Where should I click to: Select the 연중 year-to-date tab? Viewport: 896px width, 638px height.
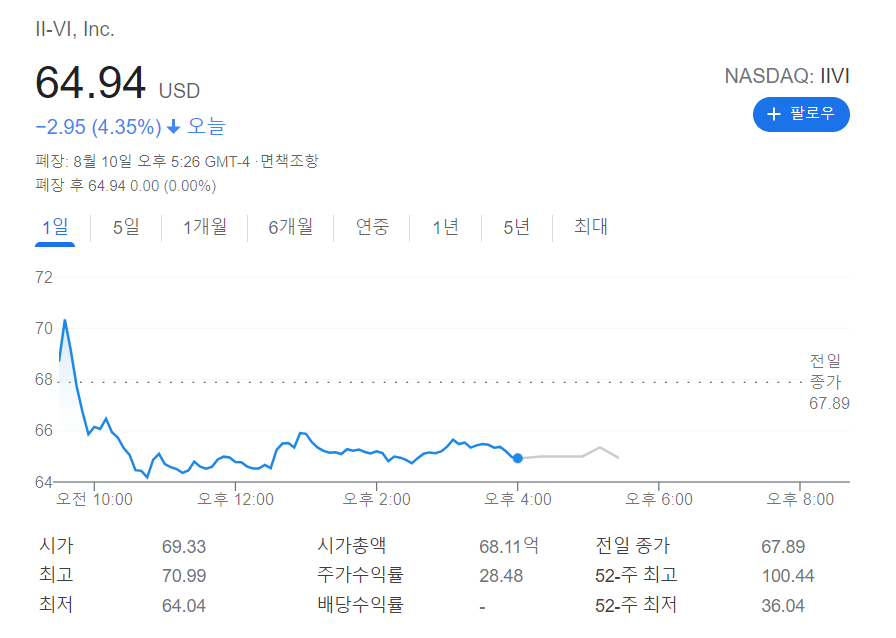pyautogui.click(x=372, y=228)
